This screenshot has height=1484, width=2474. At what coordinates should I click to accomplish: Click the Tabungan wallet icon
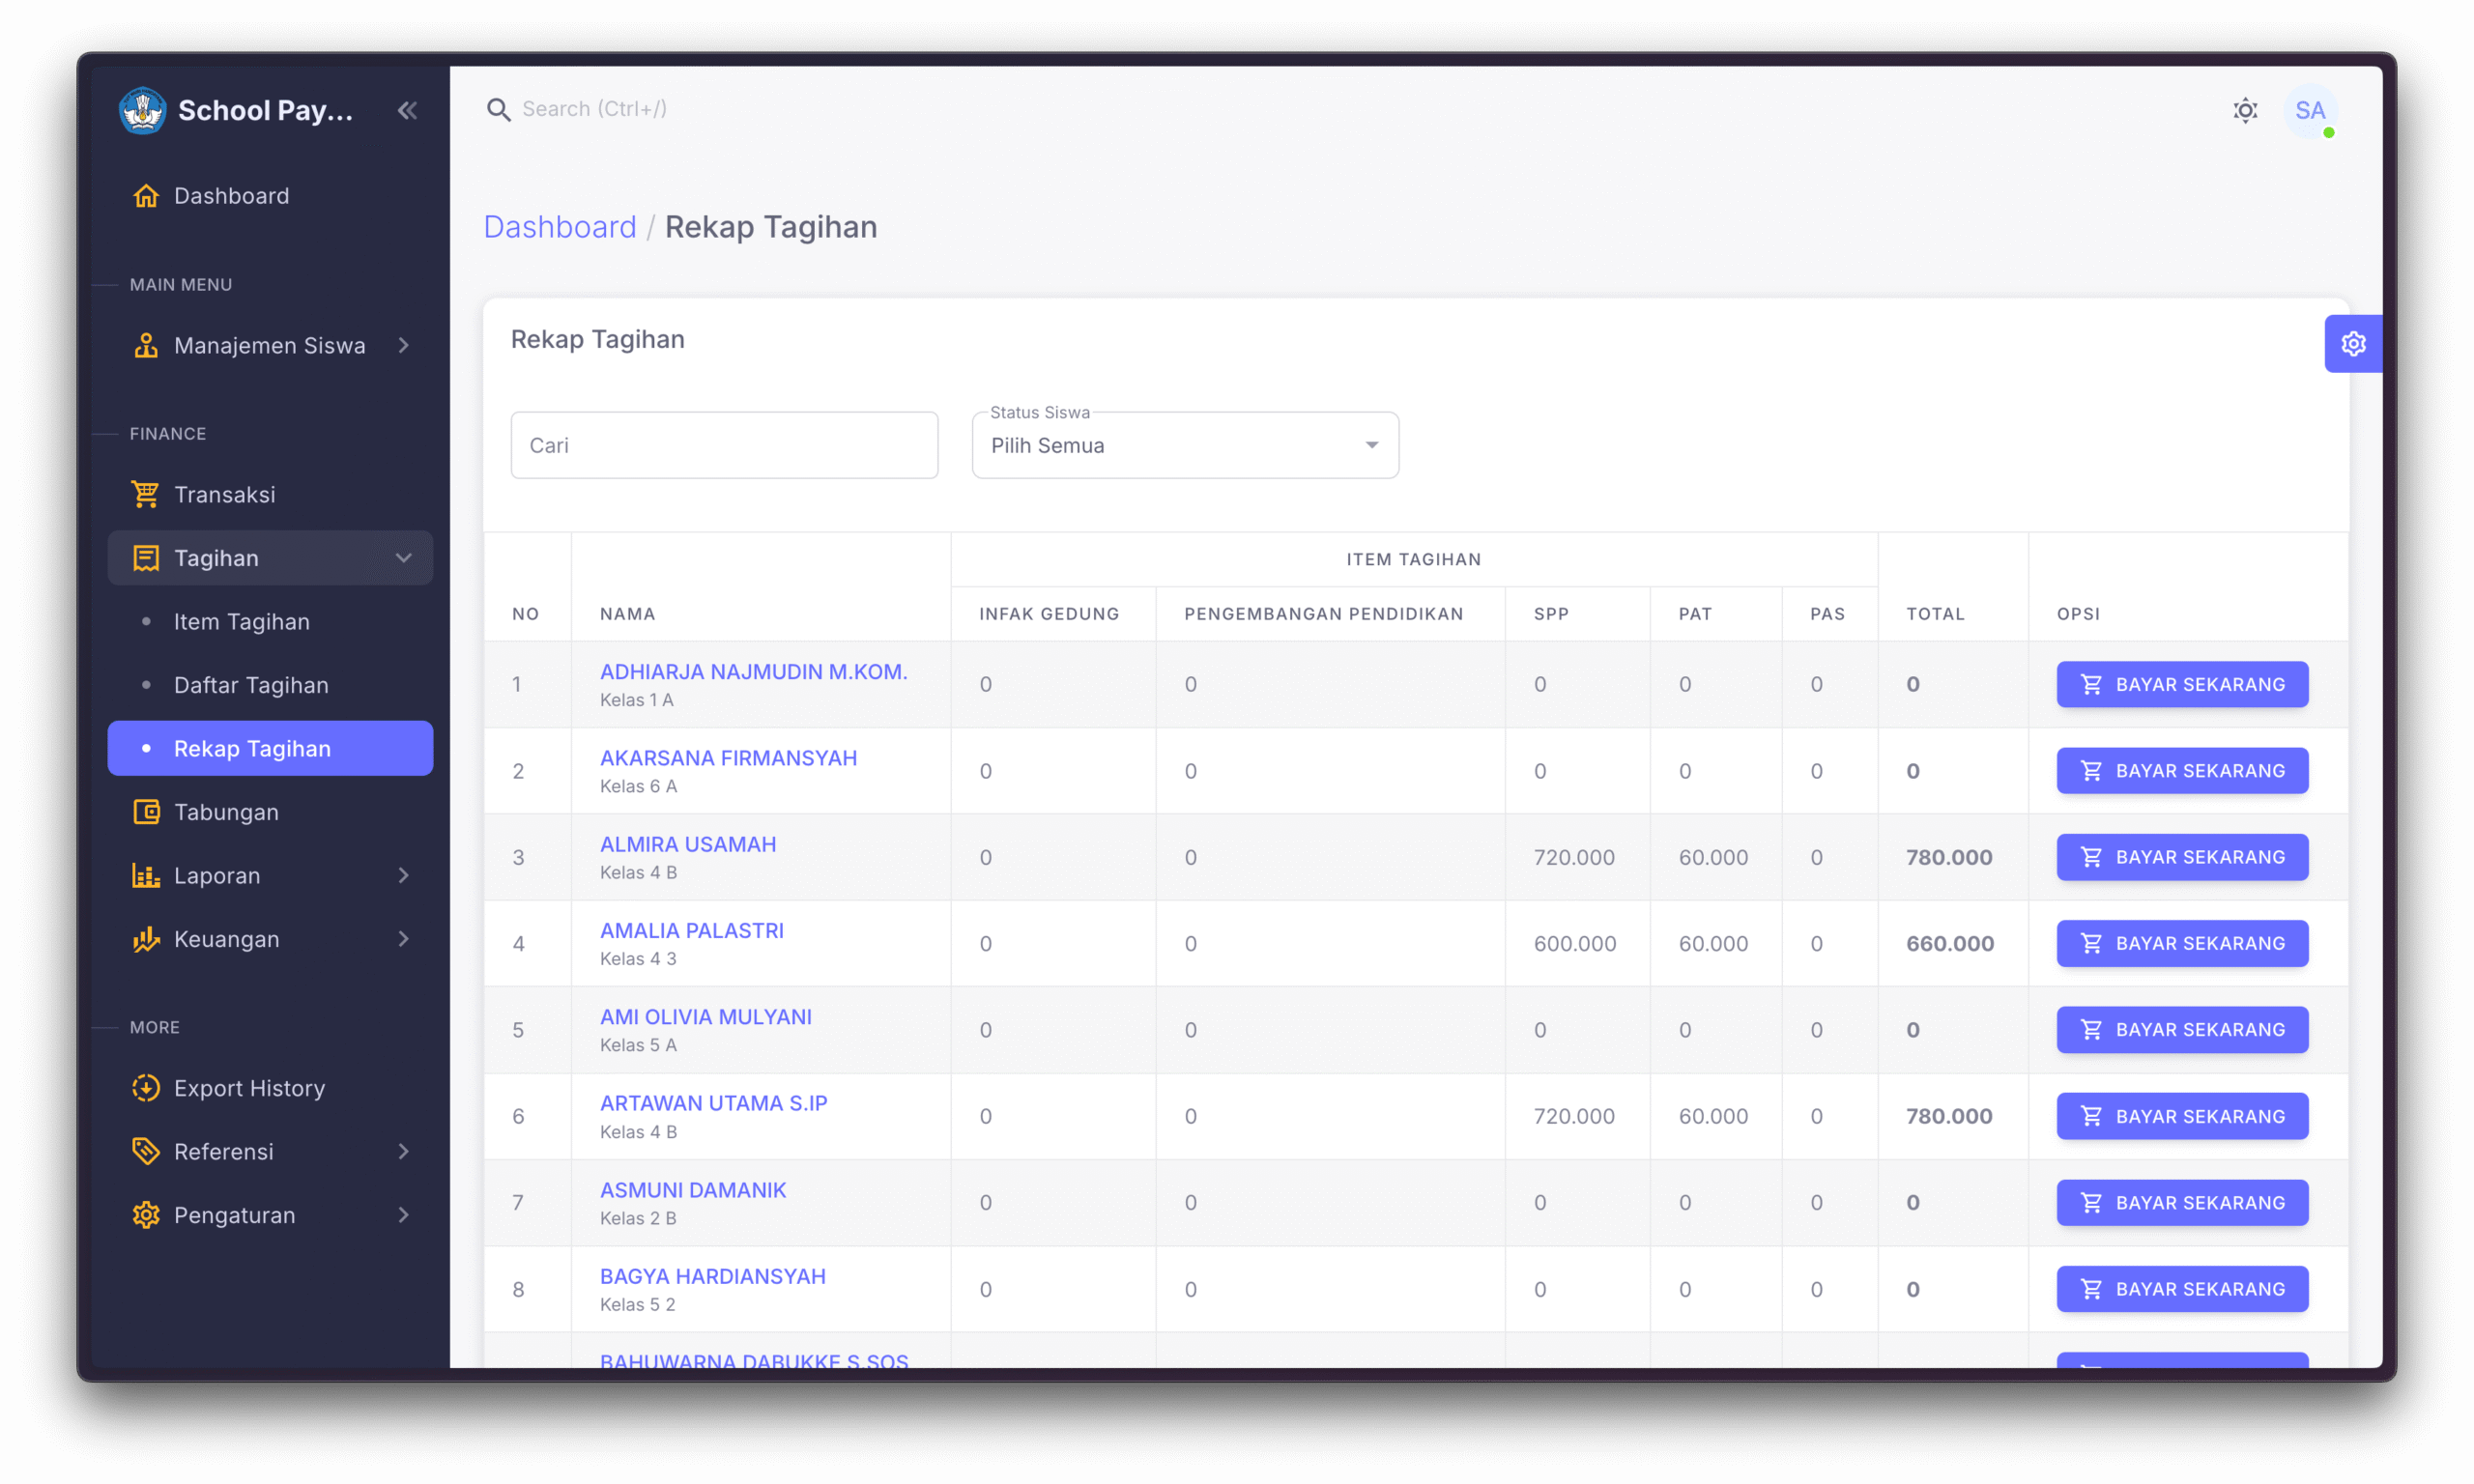click(x=146, y=812)
